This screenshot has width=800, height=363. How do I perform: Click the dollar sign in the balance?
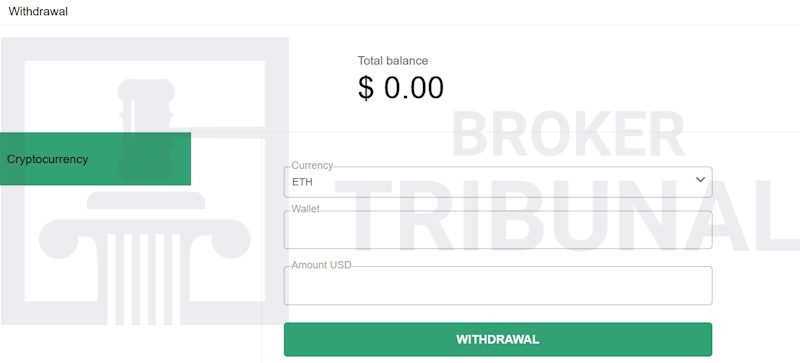pos(365,88)
